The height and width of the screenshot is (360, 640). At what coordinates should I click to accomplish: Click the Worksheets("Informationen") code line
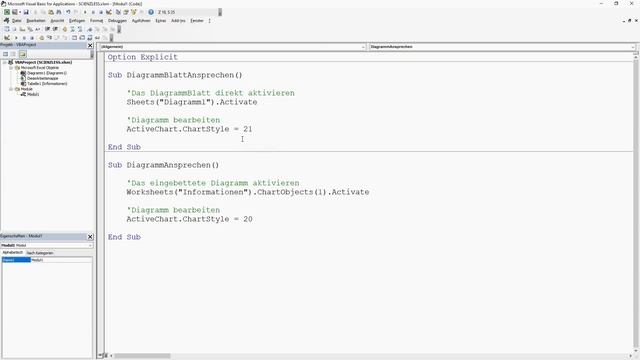248,192
